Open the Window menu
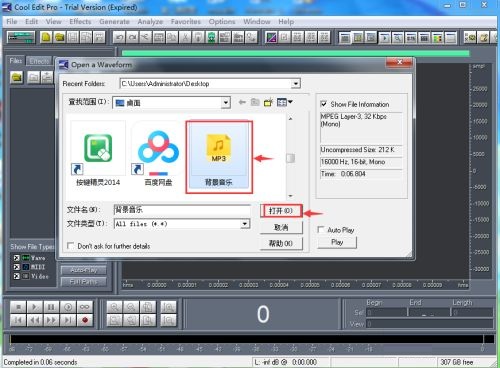The image size is (500, 368). pos(257,22)
